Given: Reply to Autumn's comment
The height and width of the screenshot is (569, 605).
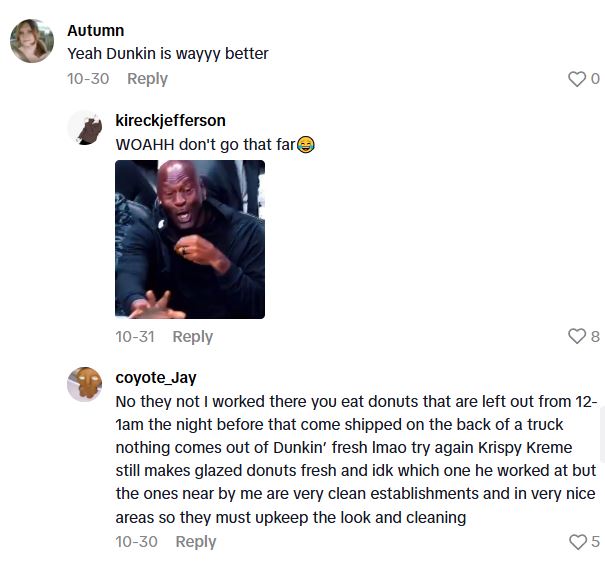Looking at the screenshot, I should [x=147, y=79].
